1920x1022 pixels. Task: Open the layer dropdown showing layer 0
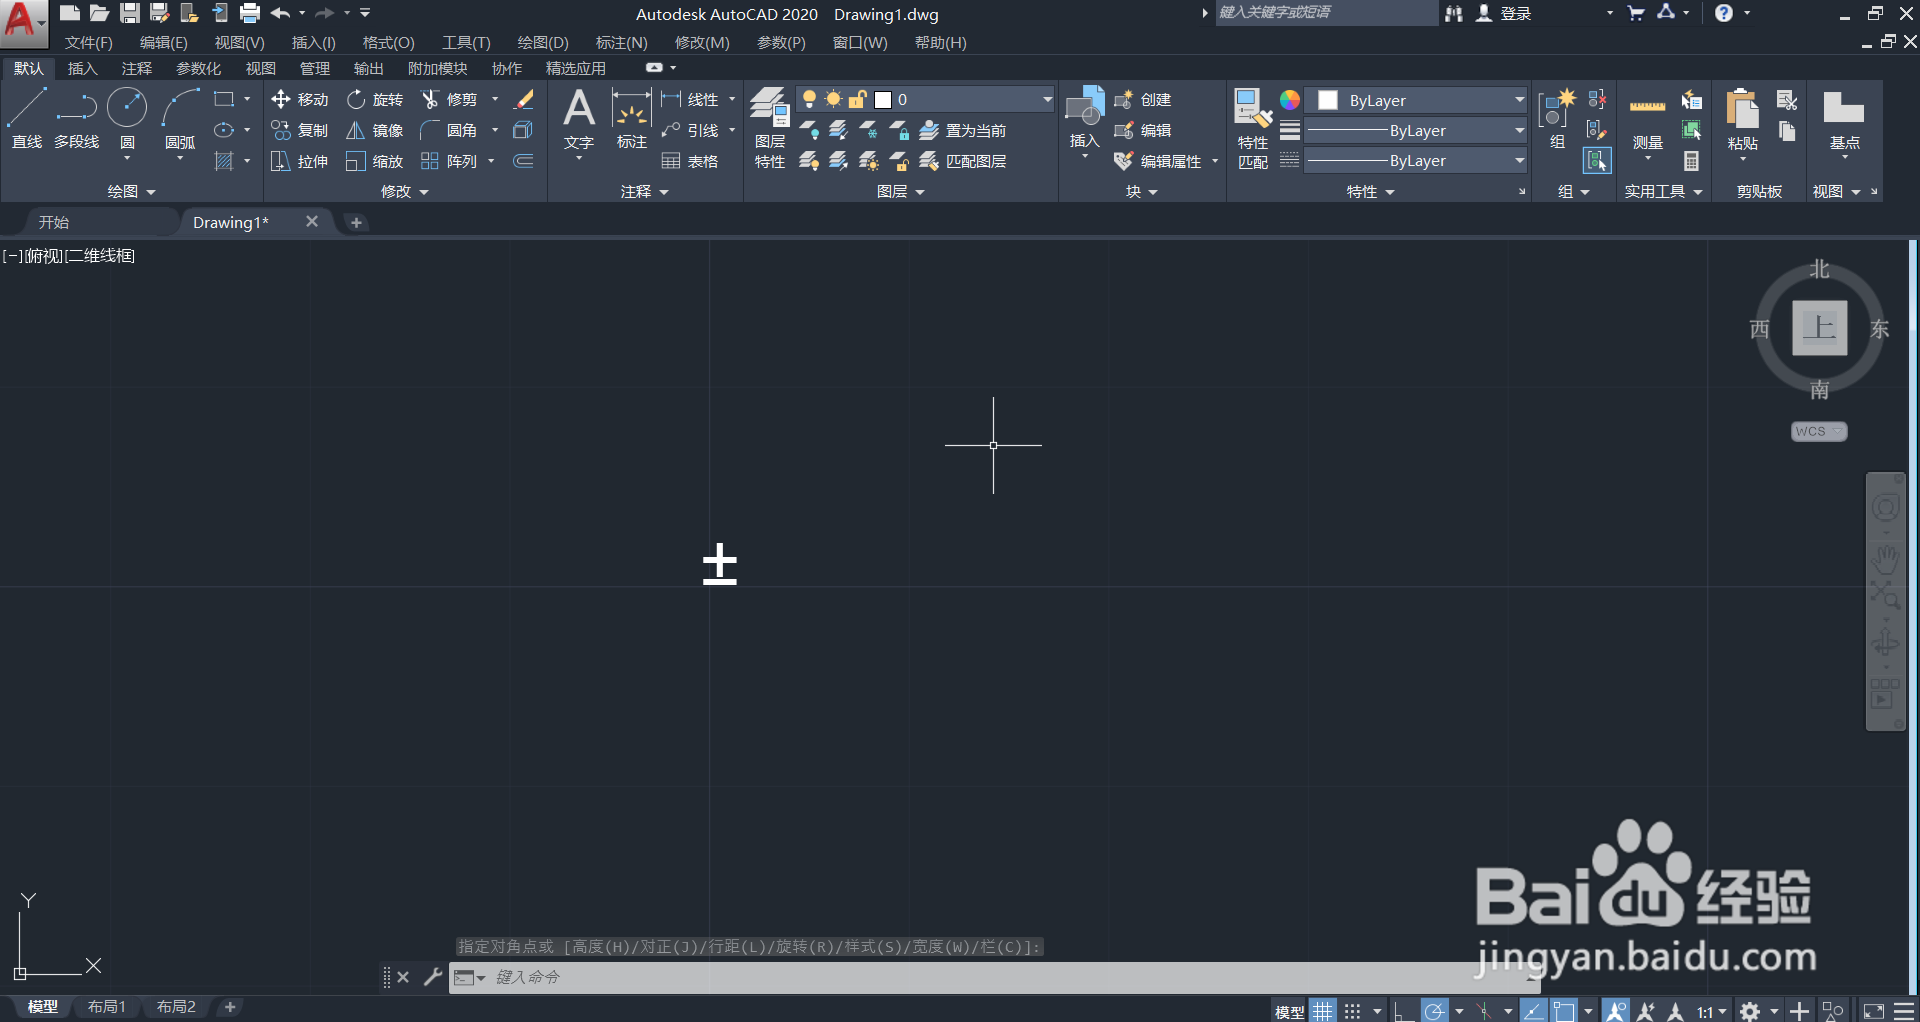(x=925, y=99)
